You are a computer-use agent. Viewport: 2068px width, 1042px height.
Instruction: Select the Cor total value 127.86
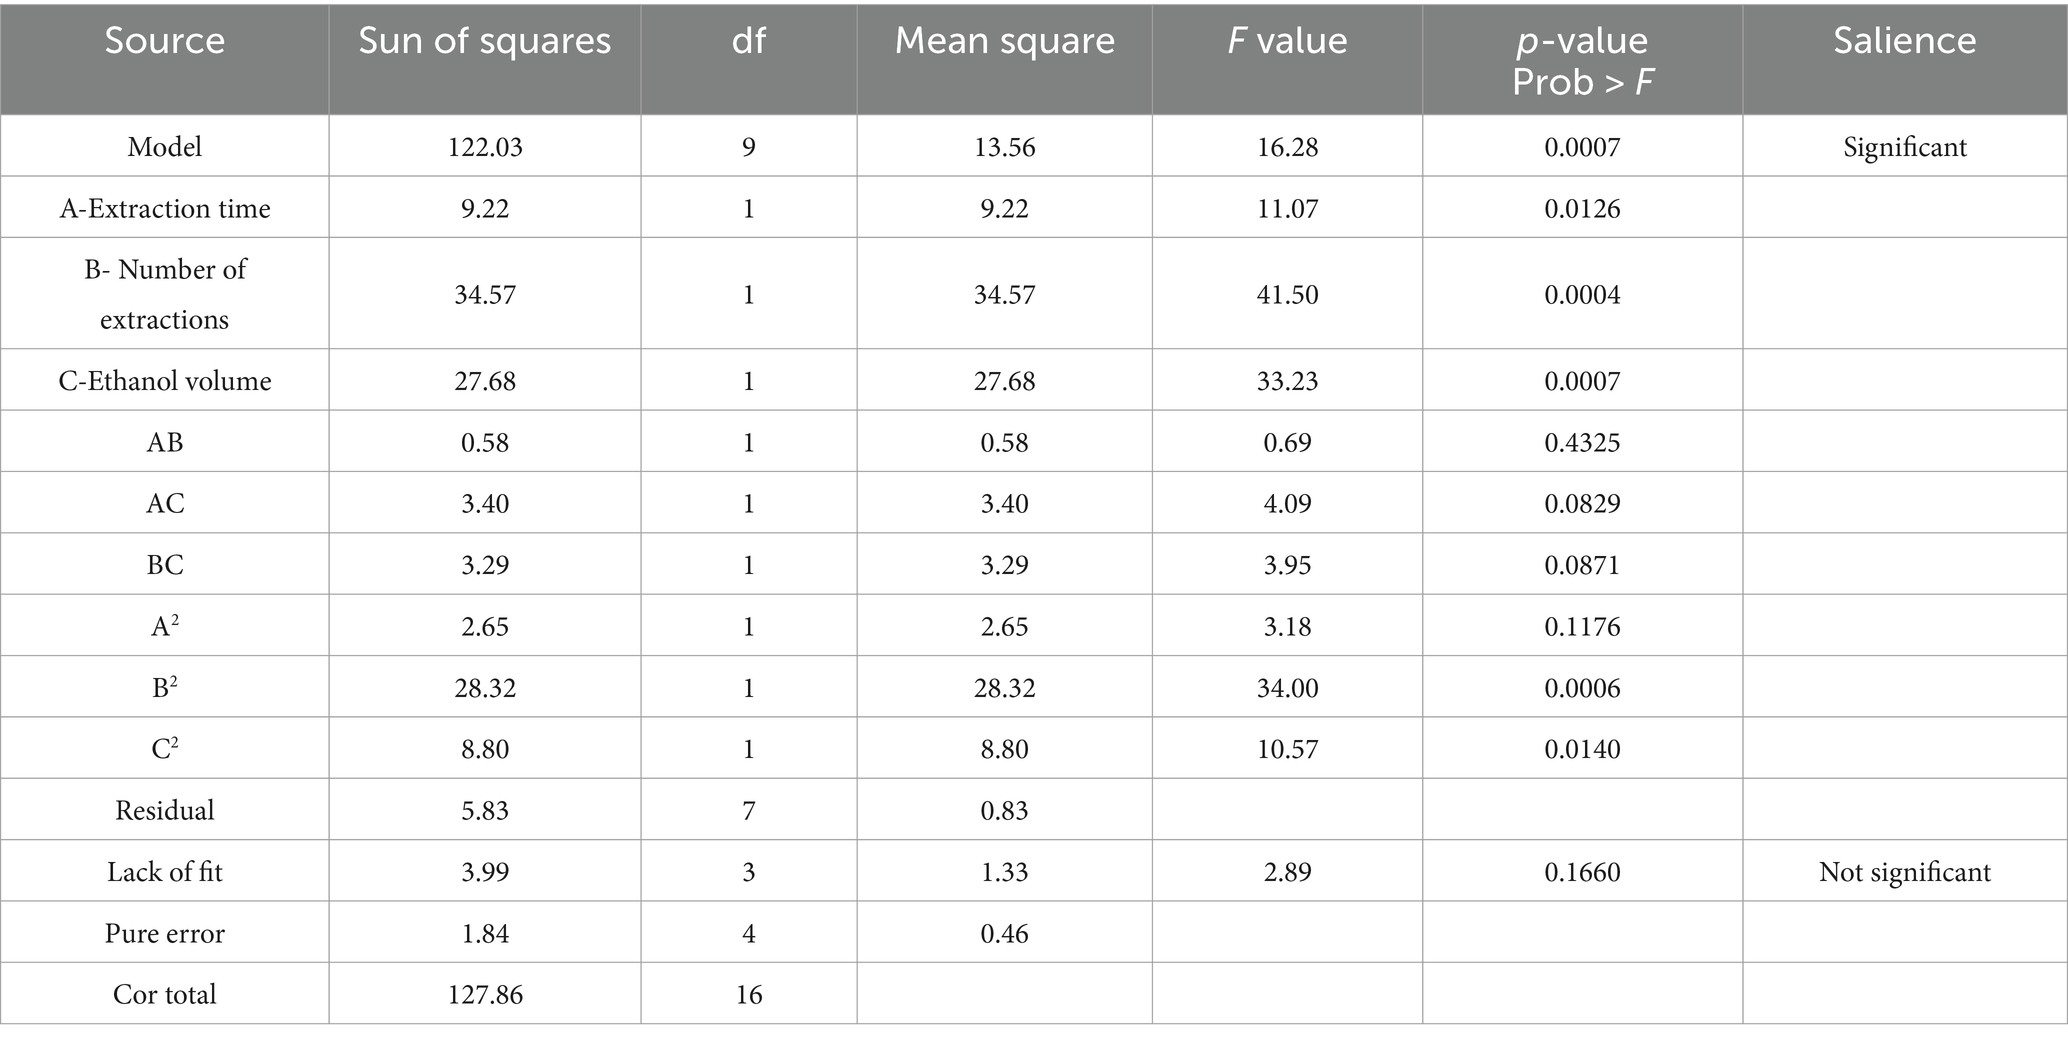pos(485,994)
